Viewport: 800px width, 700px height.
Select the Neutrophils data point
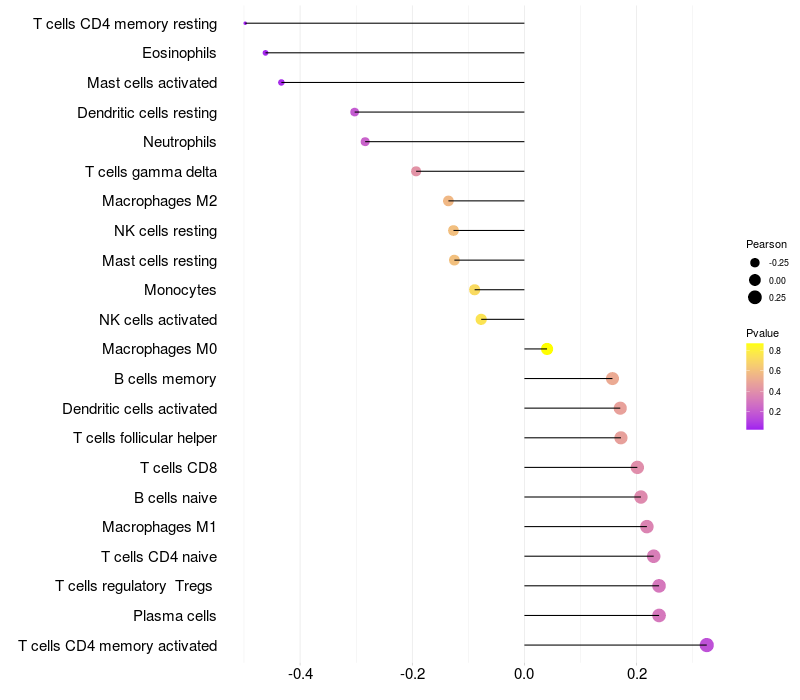coord(365,142)
